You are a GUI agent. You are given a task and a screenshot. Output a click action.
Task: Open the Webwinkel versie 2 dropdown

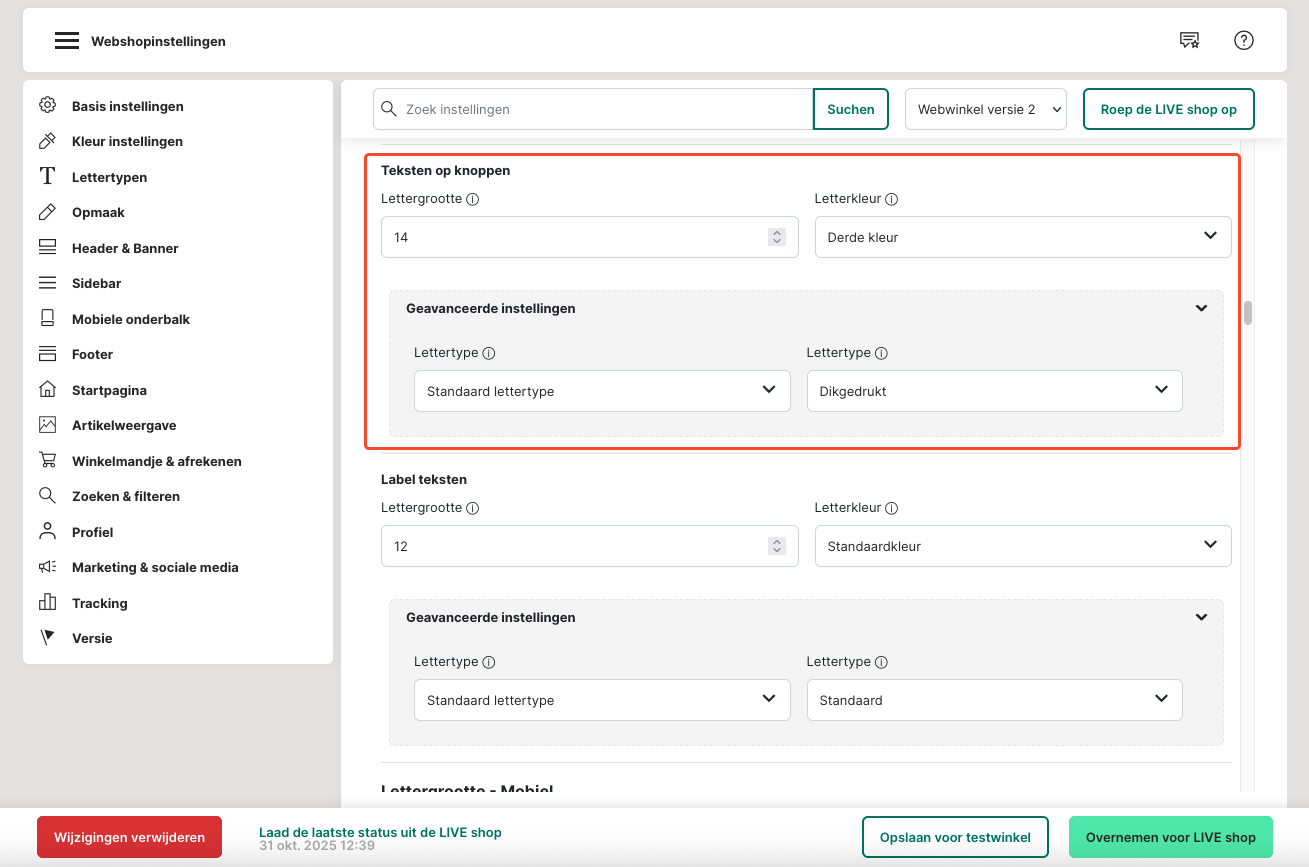point(985,109)
